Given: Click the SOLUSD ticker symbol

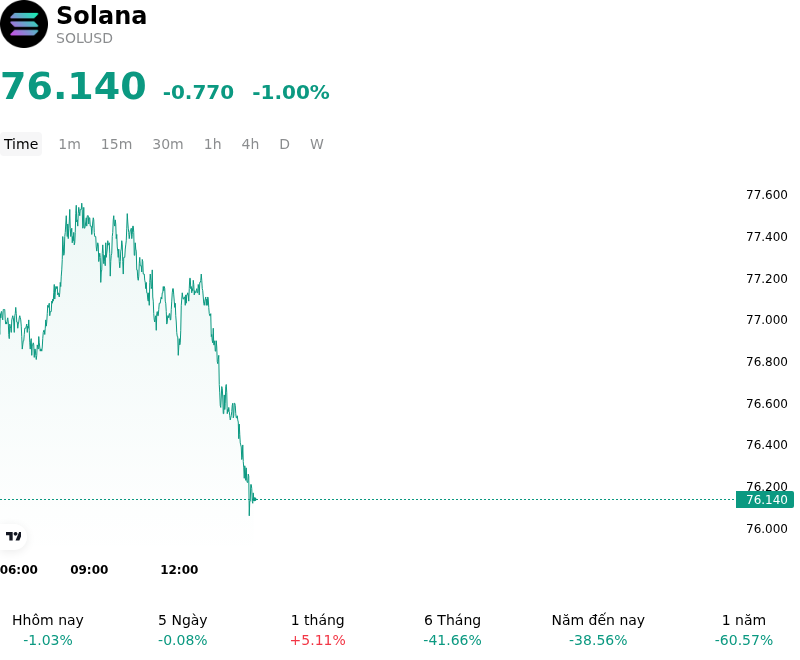Looking at the screenshot, I should (x=84, y=38).
